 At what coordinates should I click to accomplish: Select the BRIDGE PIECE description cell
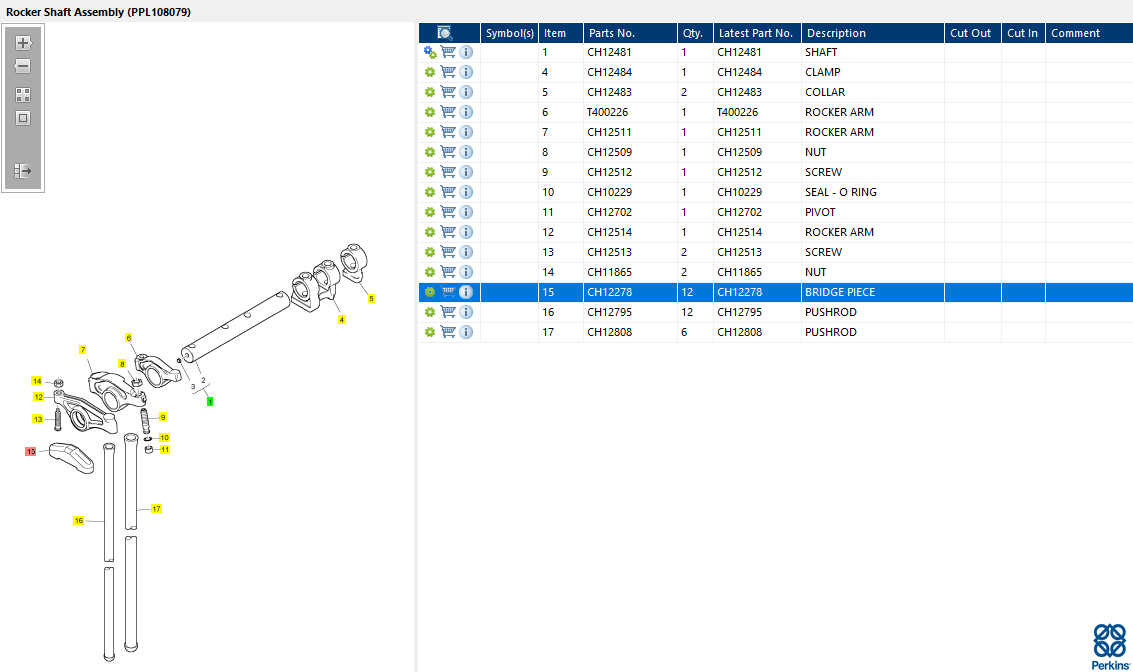[x=873, y=292]
